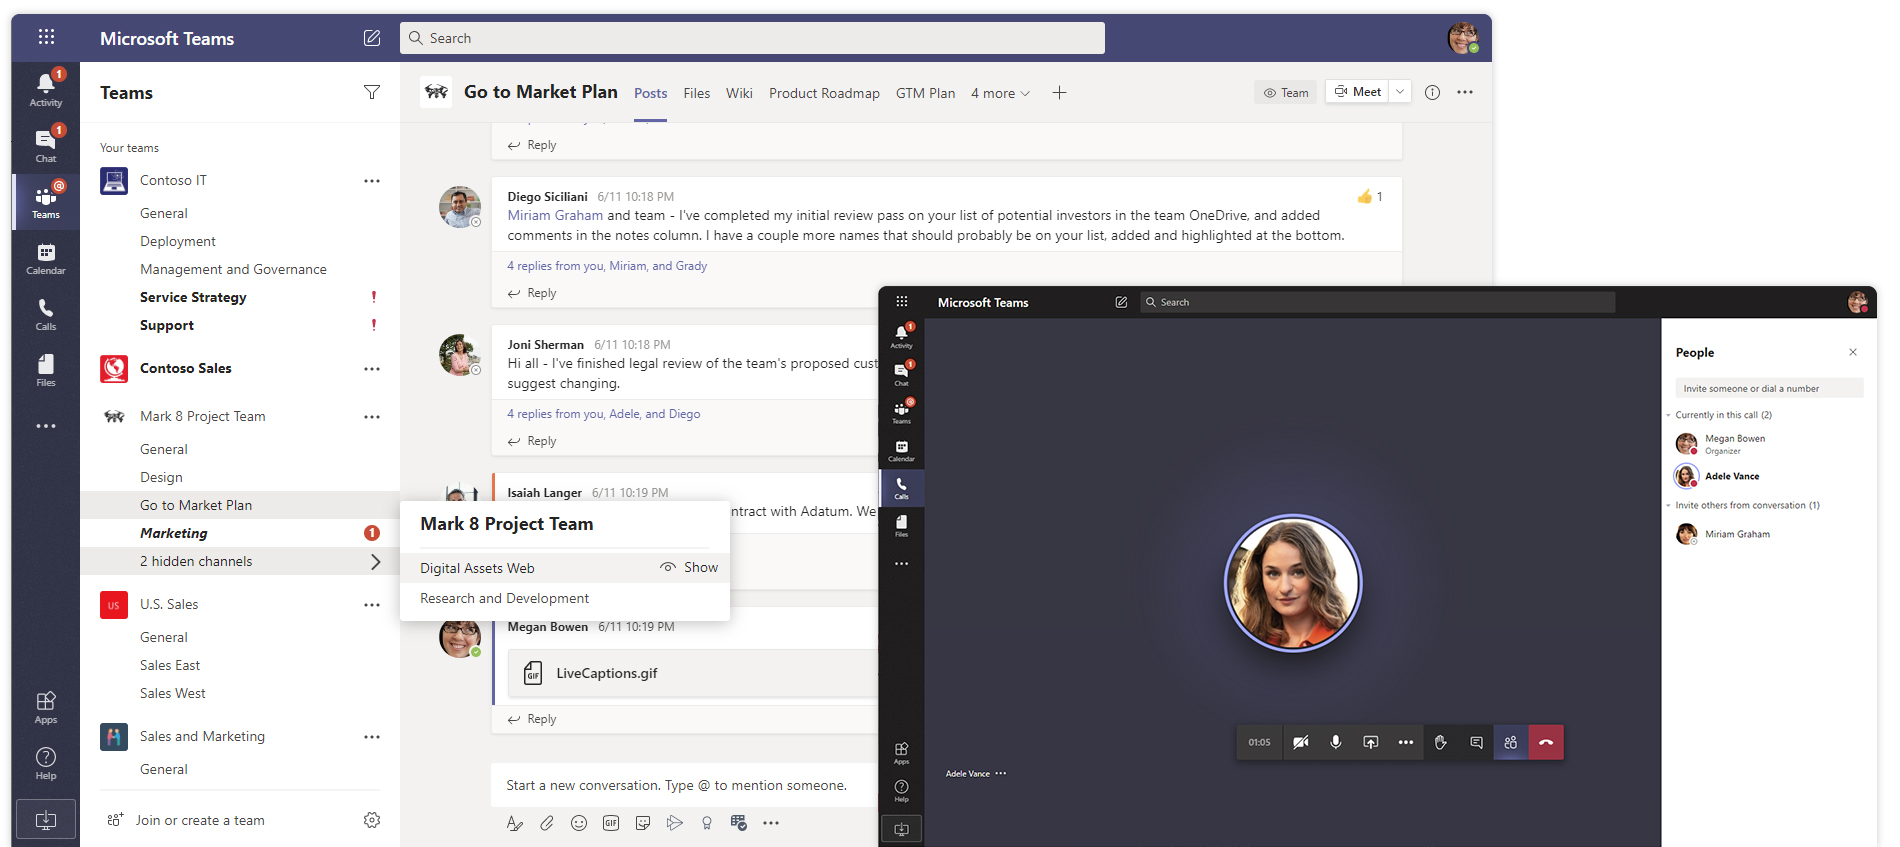Image resolution: width=1900 pixels, height=847 pixels.
Task: Open Mark 8 Project Team options menu
Action: pyautogui.click(x=372, y=417)
